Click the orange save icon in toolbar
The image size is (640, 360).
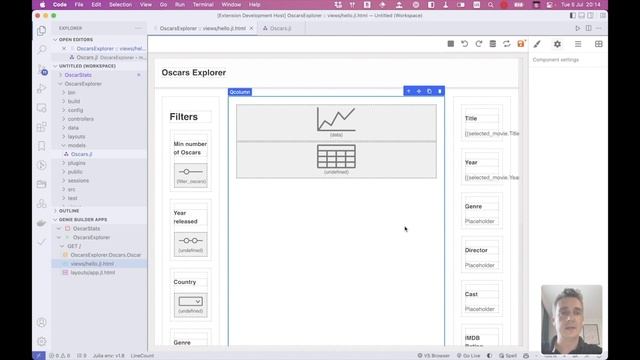521,44
